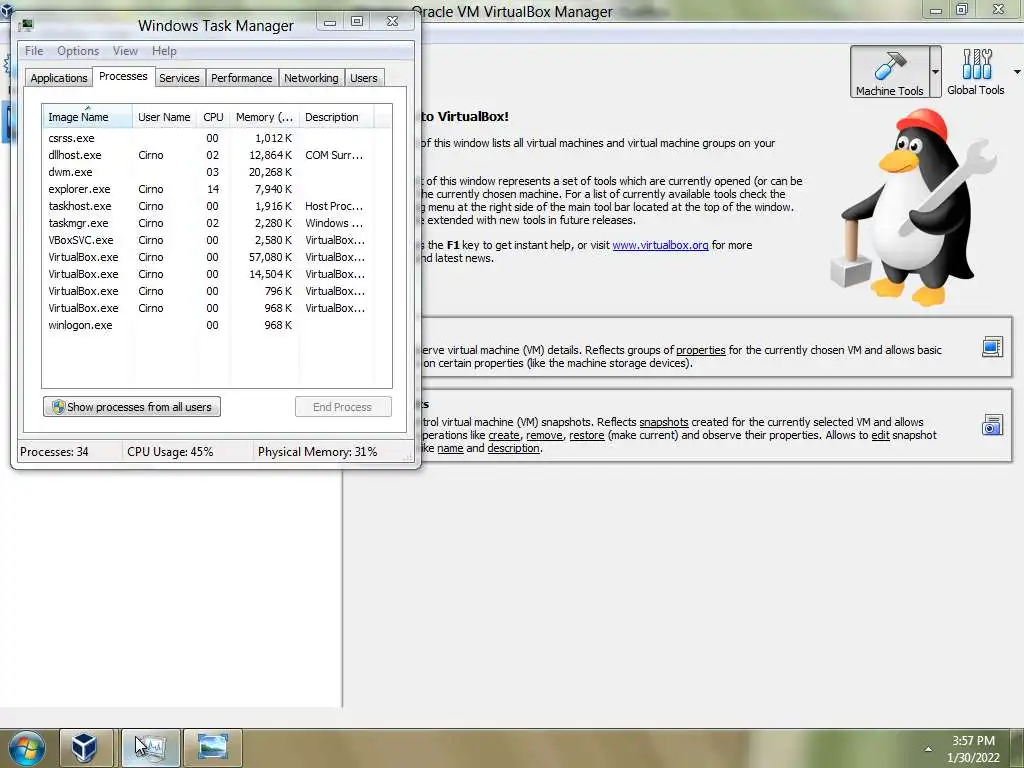Click the Host Proc... description cell
This screenshot has height=768, width=1024.
pos(334,206)
